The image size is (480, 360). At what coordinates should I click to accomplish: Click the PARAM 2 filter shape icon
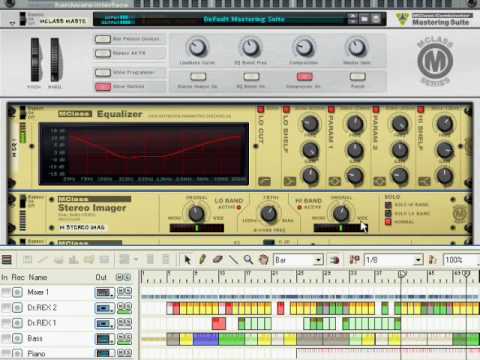pyautogui.click(x=379, y=181)
